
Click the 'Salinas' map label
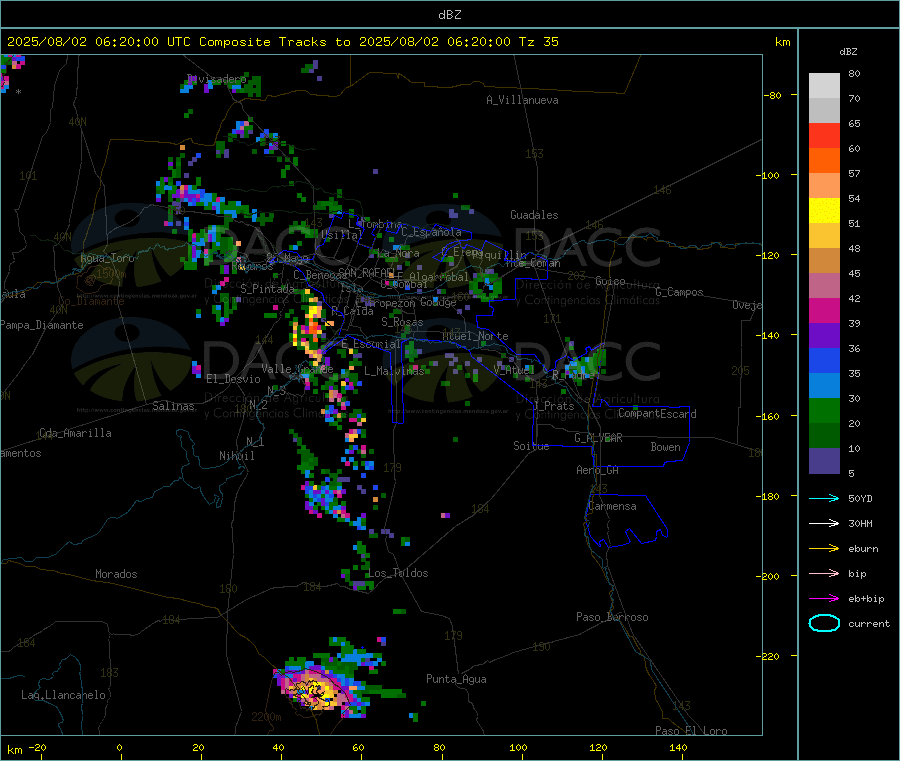173,406
